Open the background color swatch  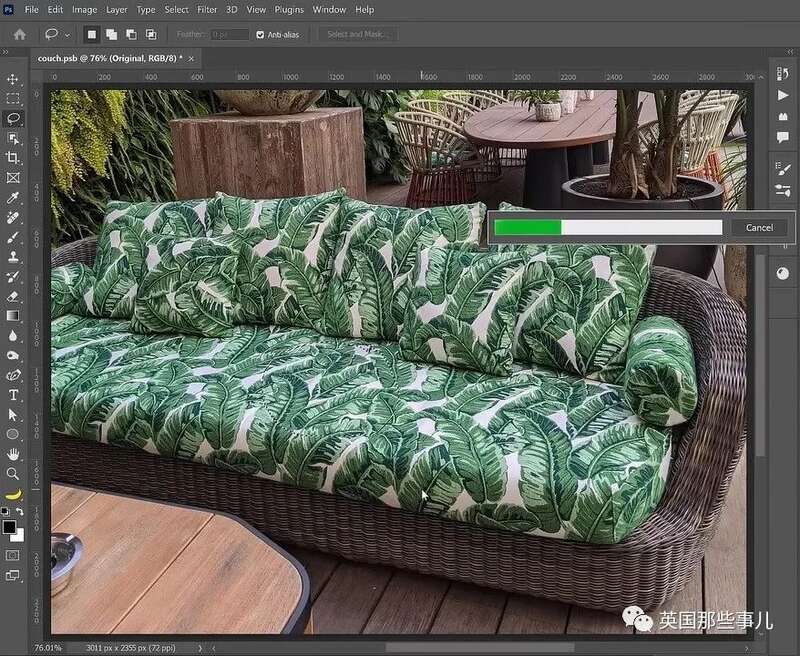click(19, 536)
